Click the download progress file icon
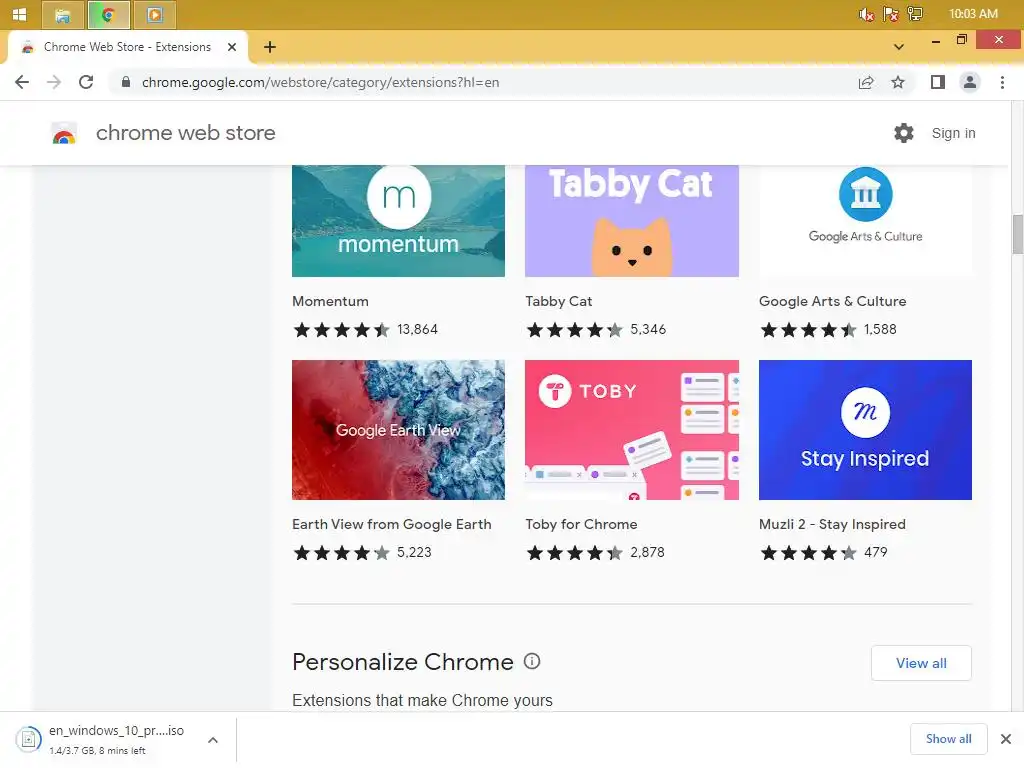This screenshot has width=1024, height=768. pos(28,739)
